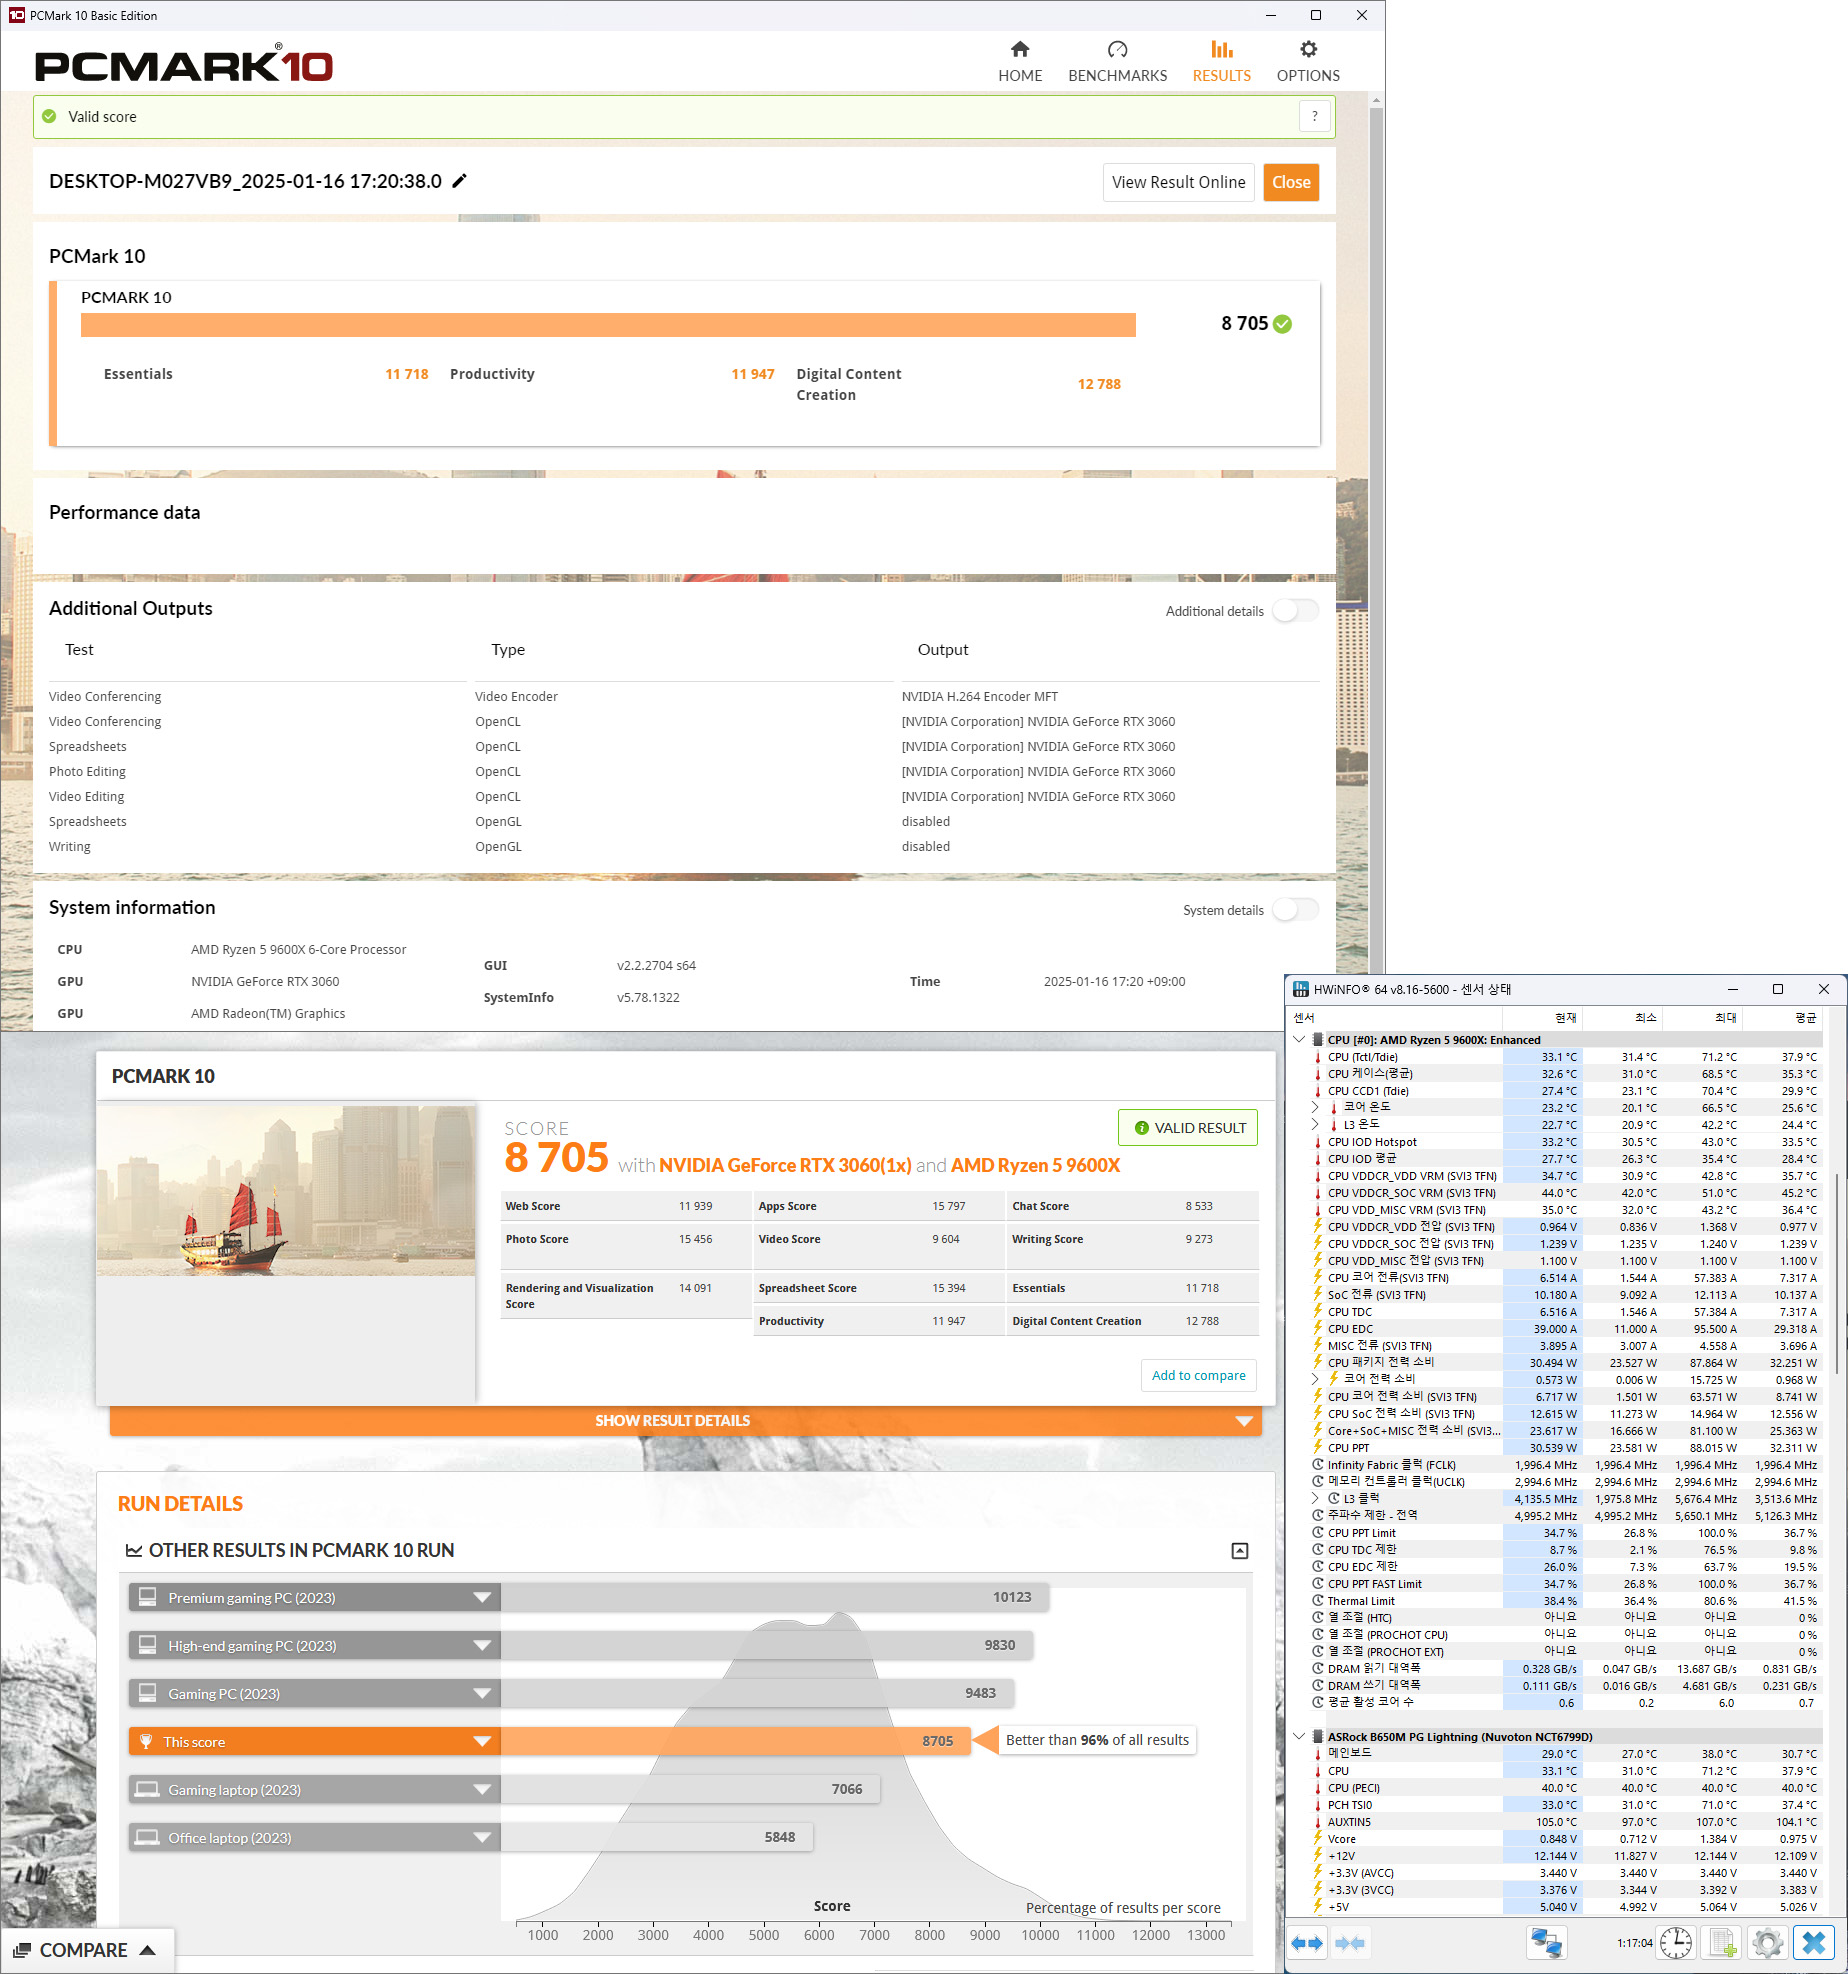Collapse the CPU [#0] AMD Ryzen sensor group

click(1299, 1040)
